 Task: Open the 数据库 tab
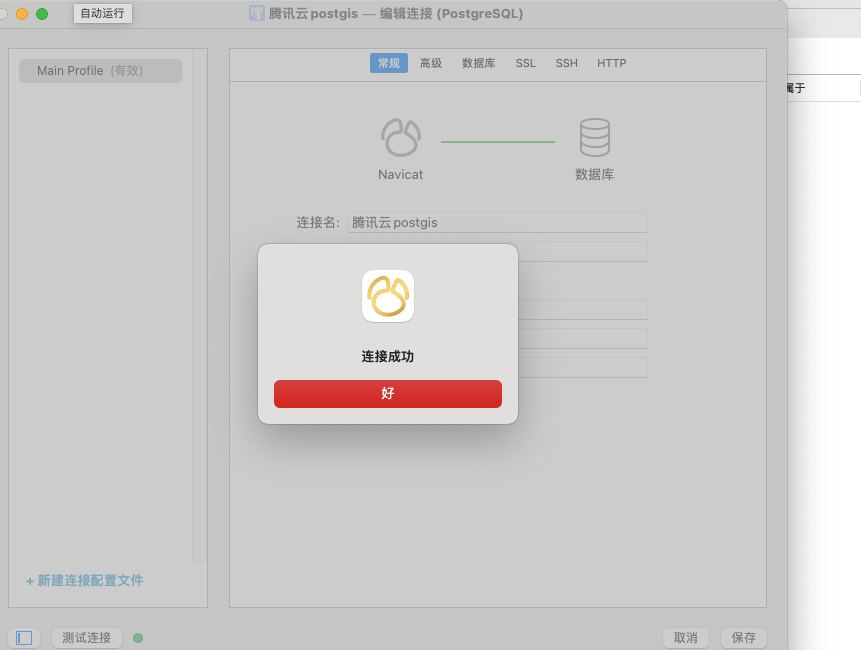pos(479,63)
